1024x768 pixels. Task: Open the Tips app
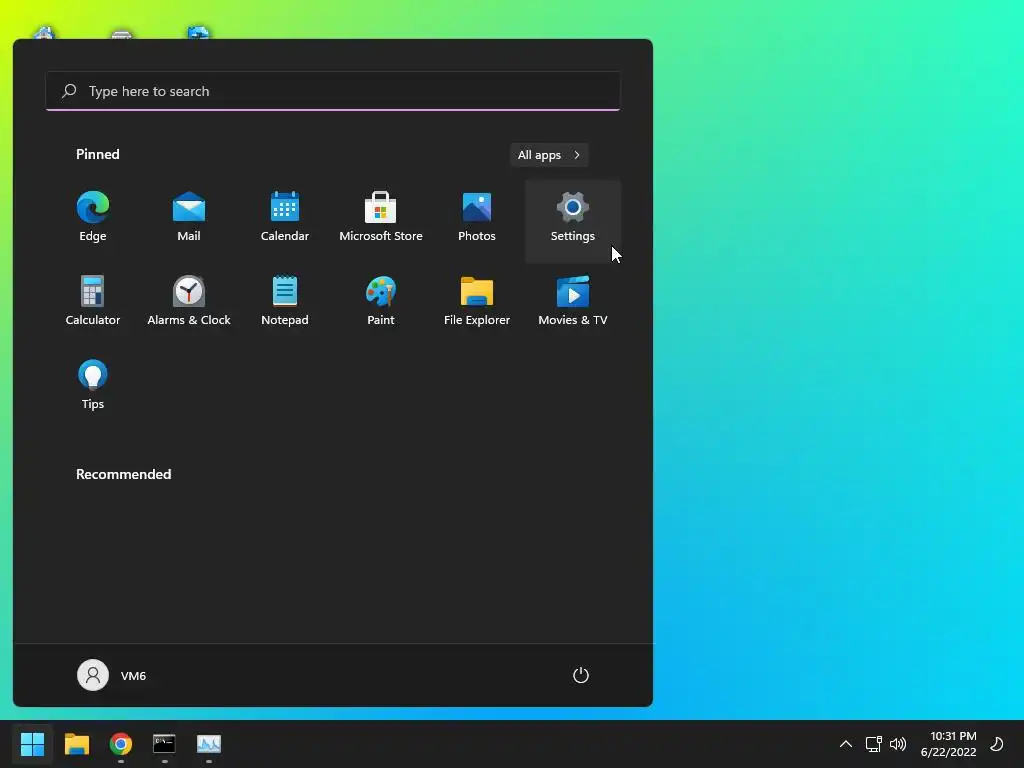click(93, 385)
